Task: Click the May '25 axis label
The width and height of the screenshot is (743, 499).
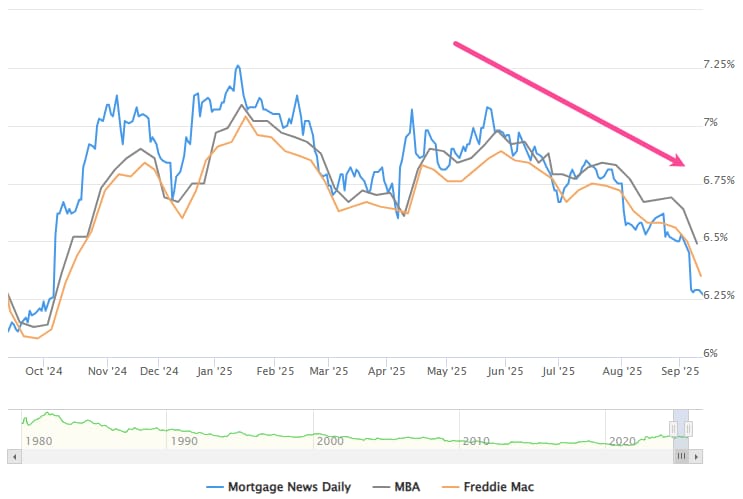Action: [x=447, y=371]
